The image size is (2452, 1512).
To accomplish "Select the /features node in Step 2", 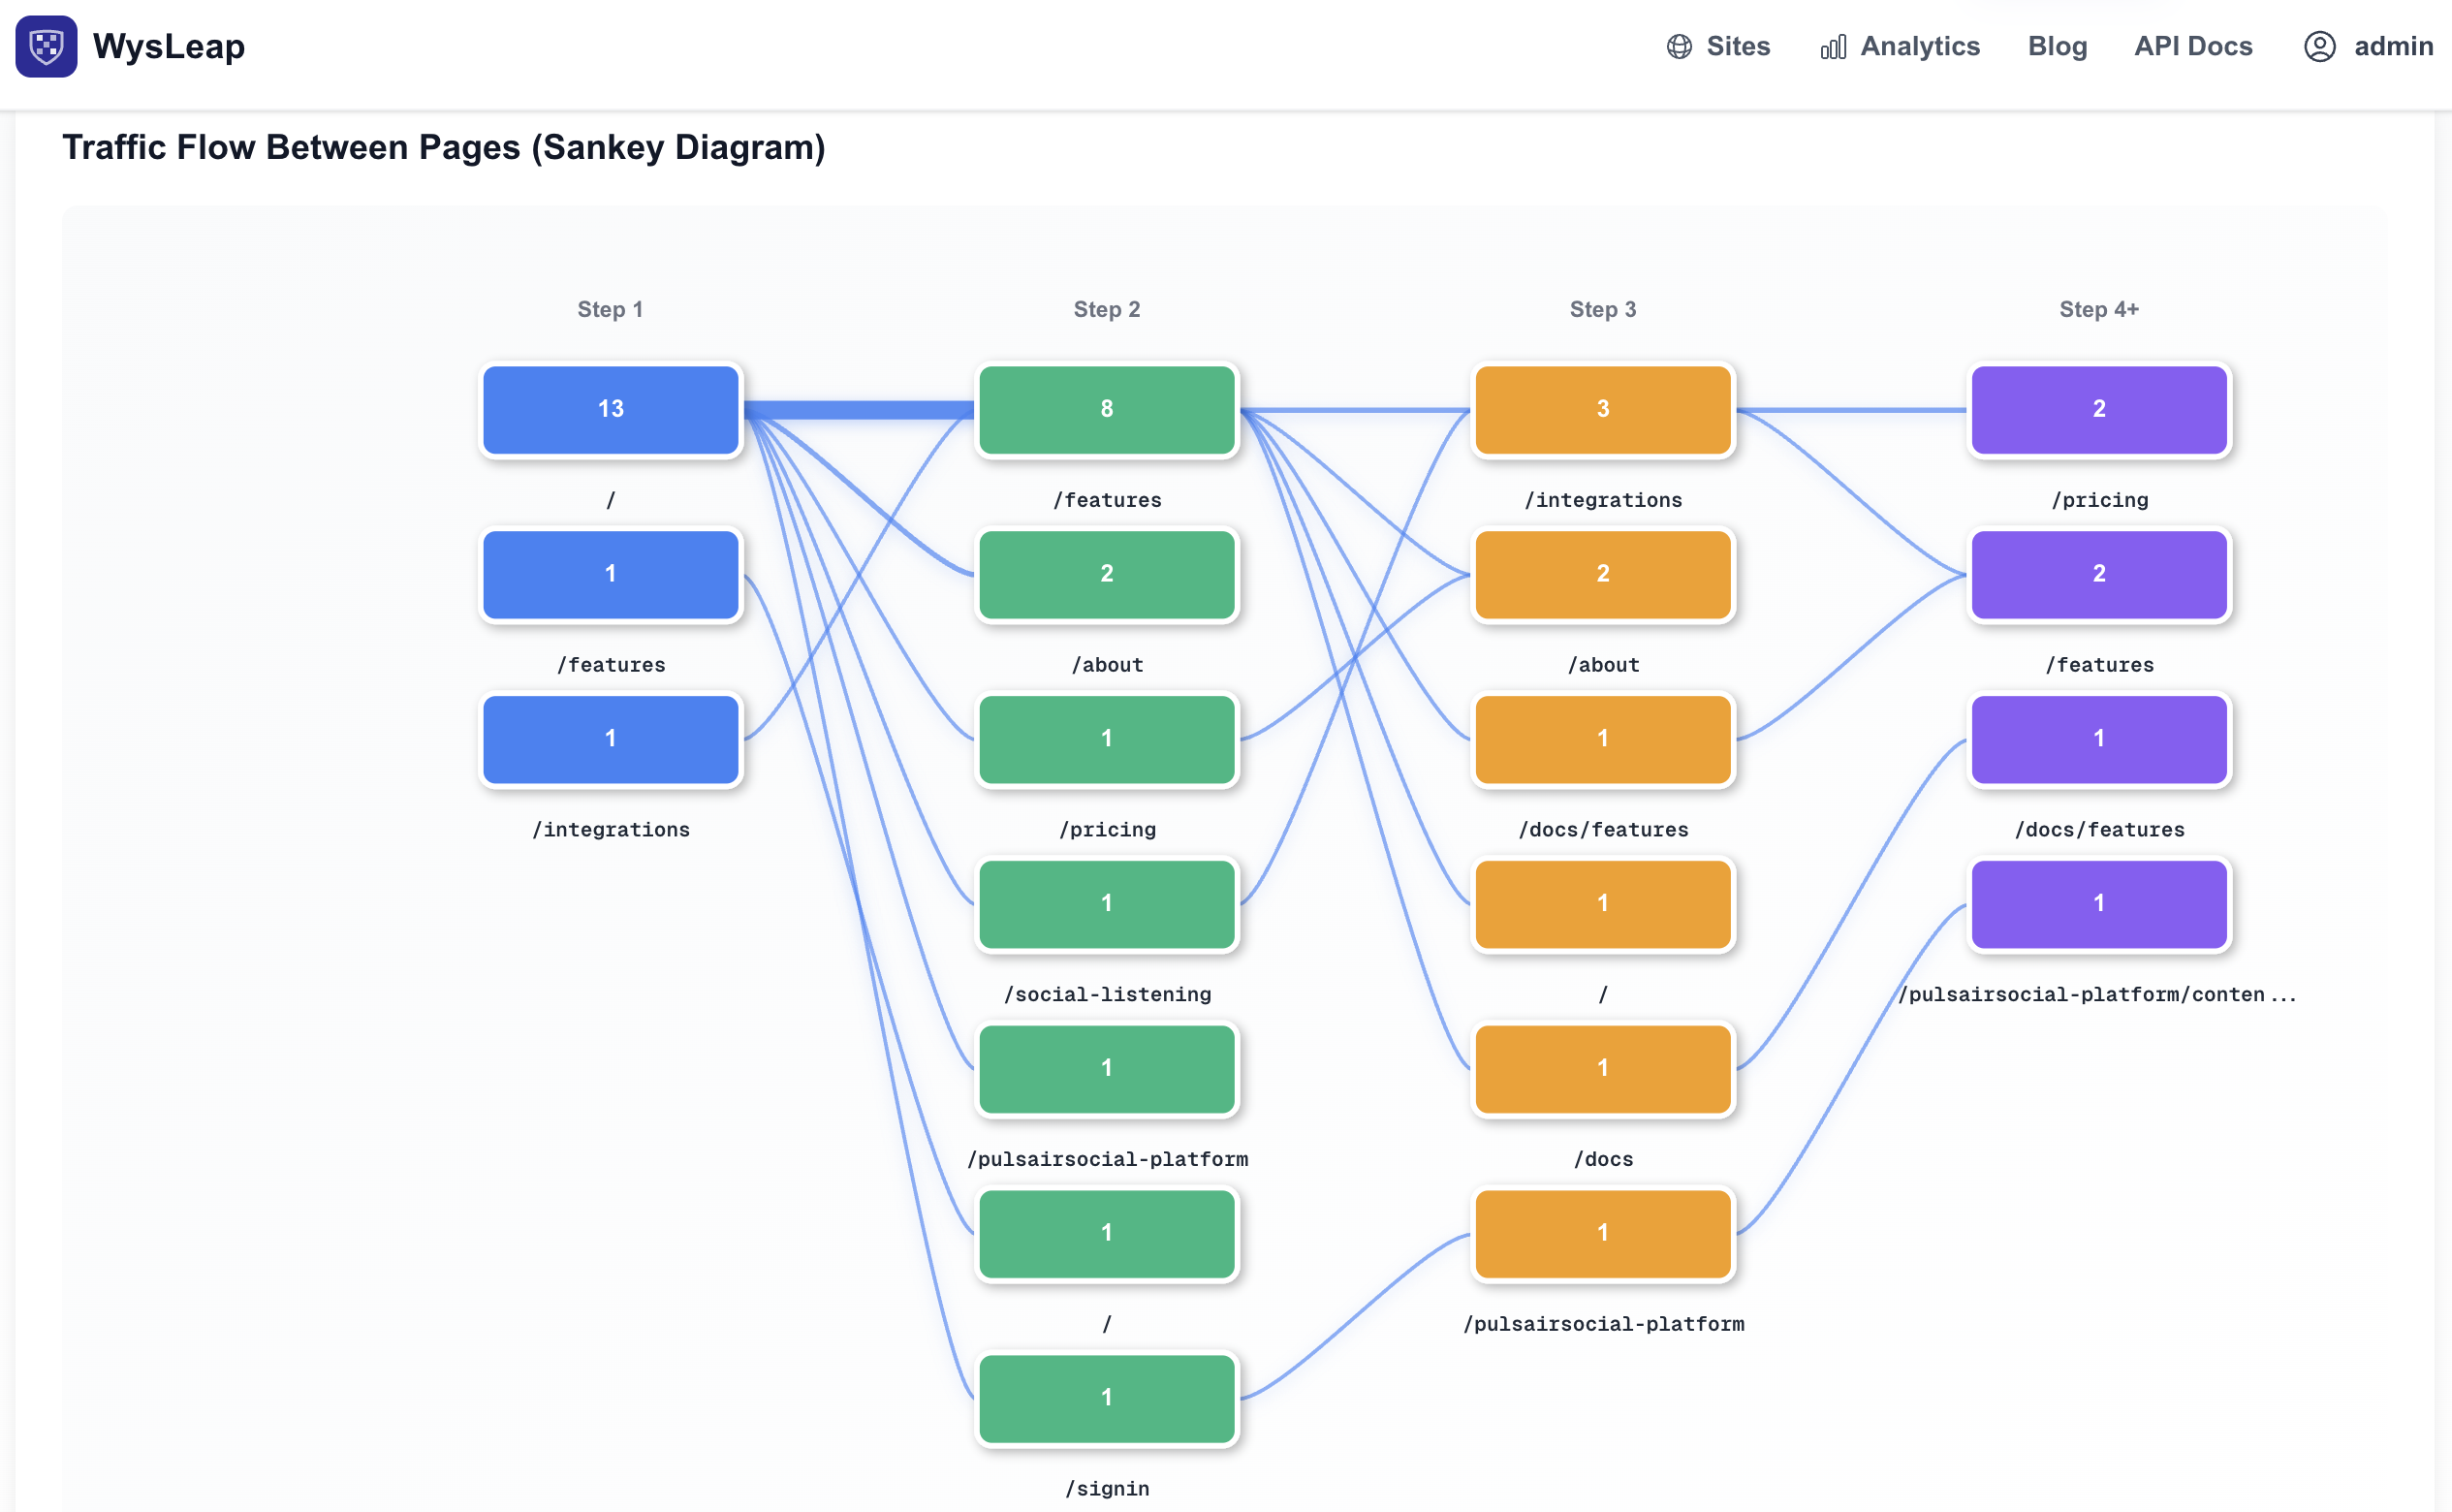I will click(x=1107, y=409).
